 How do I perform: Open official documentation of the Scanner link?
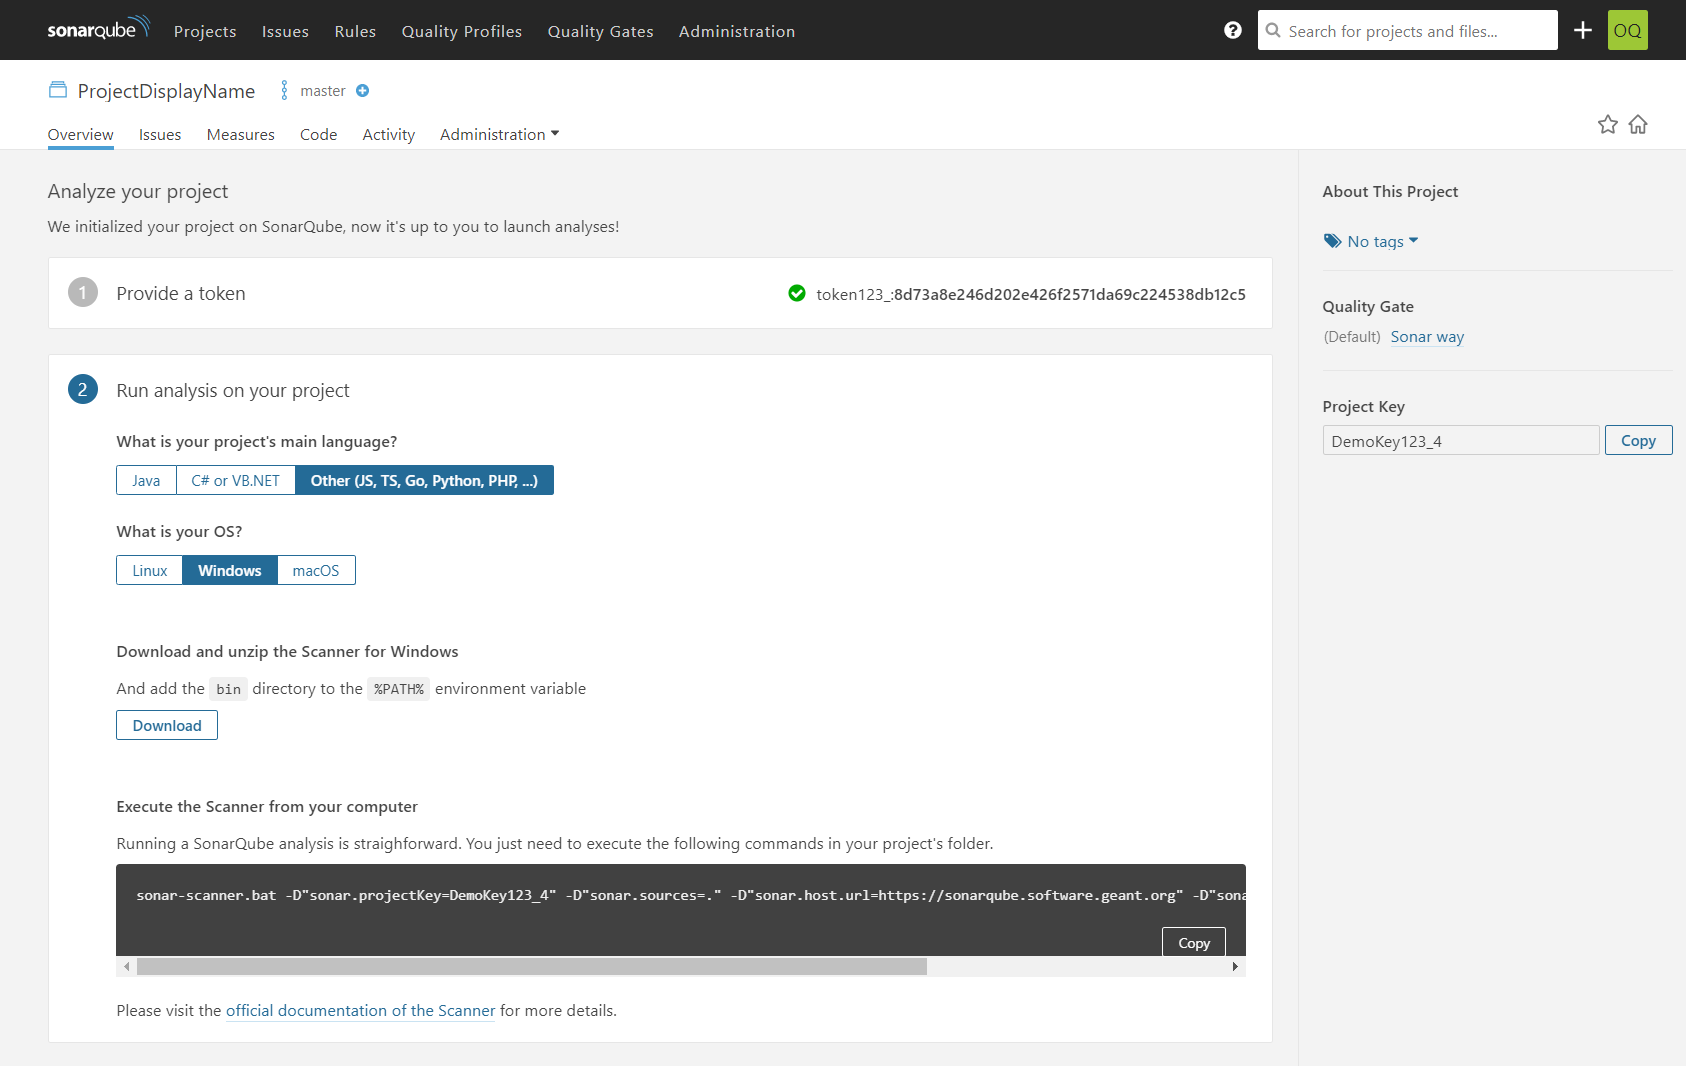click(361, 1010)
